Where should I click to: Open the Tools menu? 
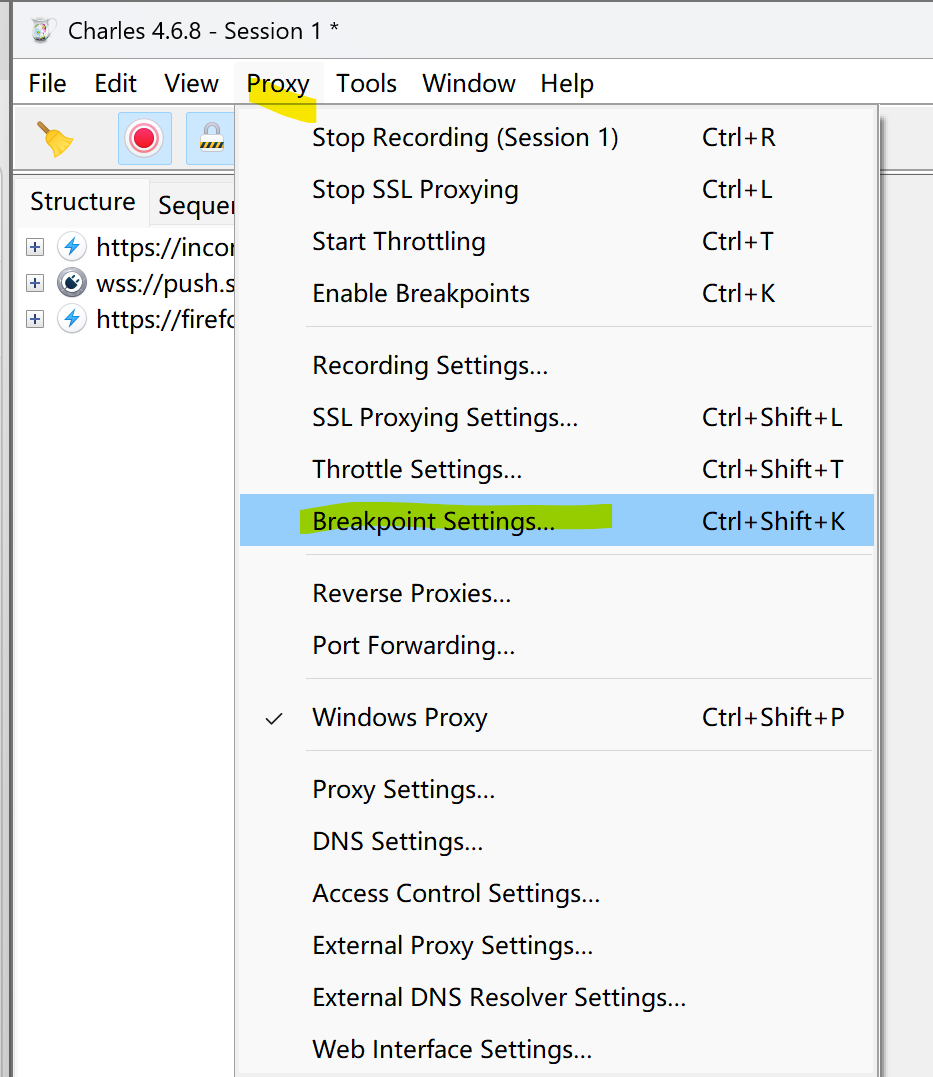pyautogui.click(x=366, y=84)
